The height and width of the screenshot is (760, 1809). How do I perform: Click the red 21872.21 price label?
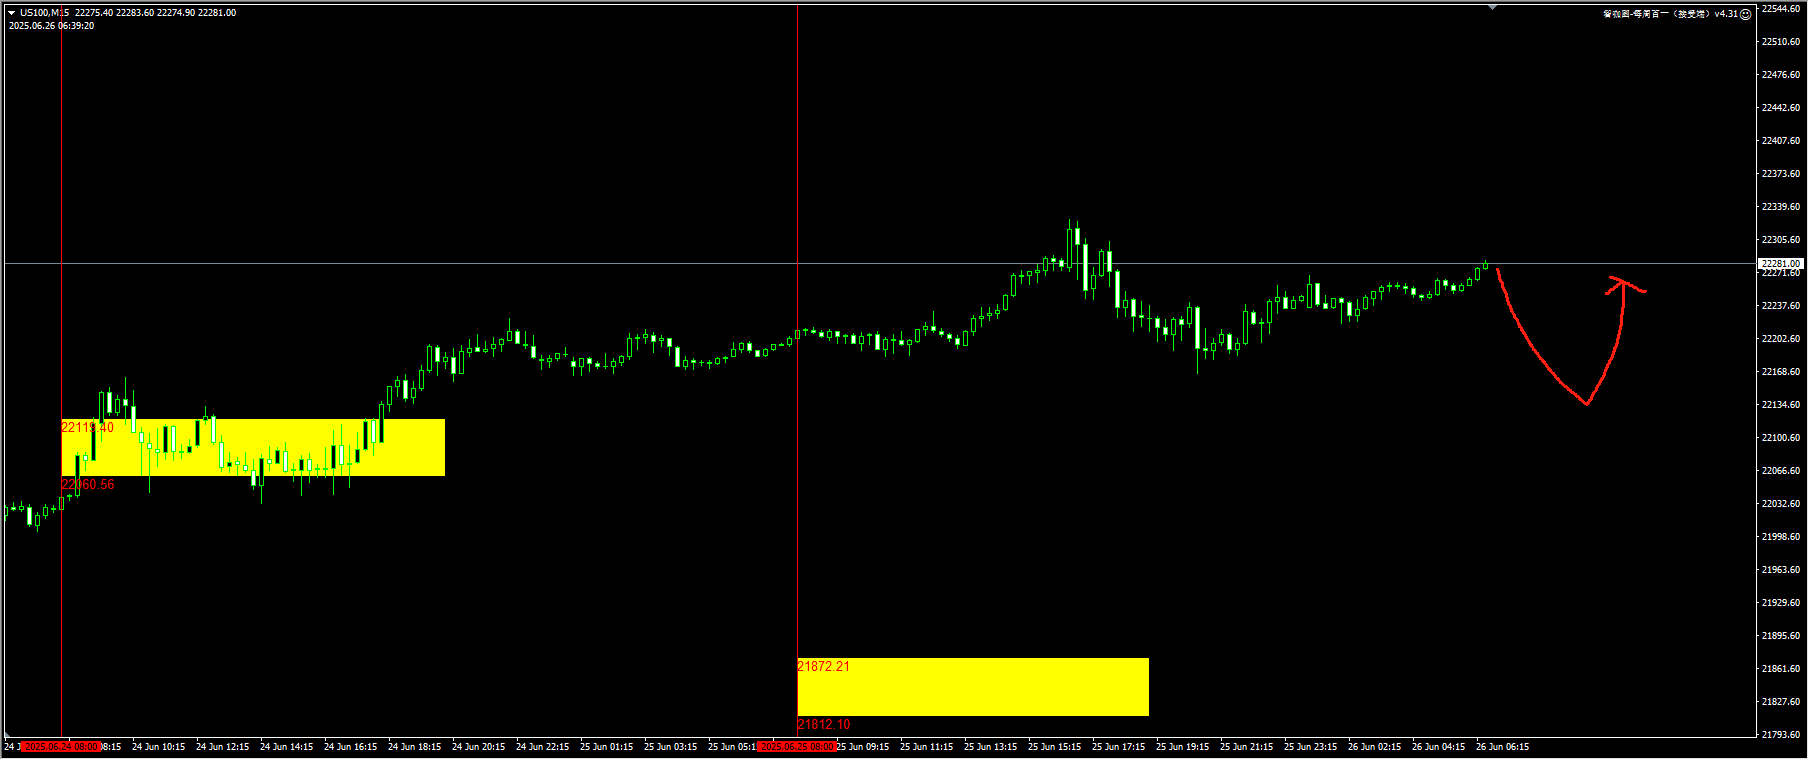coord(823,666)
